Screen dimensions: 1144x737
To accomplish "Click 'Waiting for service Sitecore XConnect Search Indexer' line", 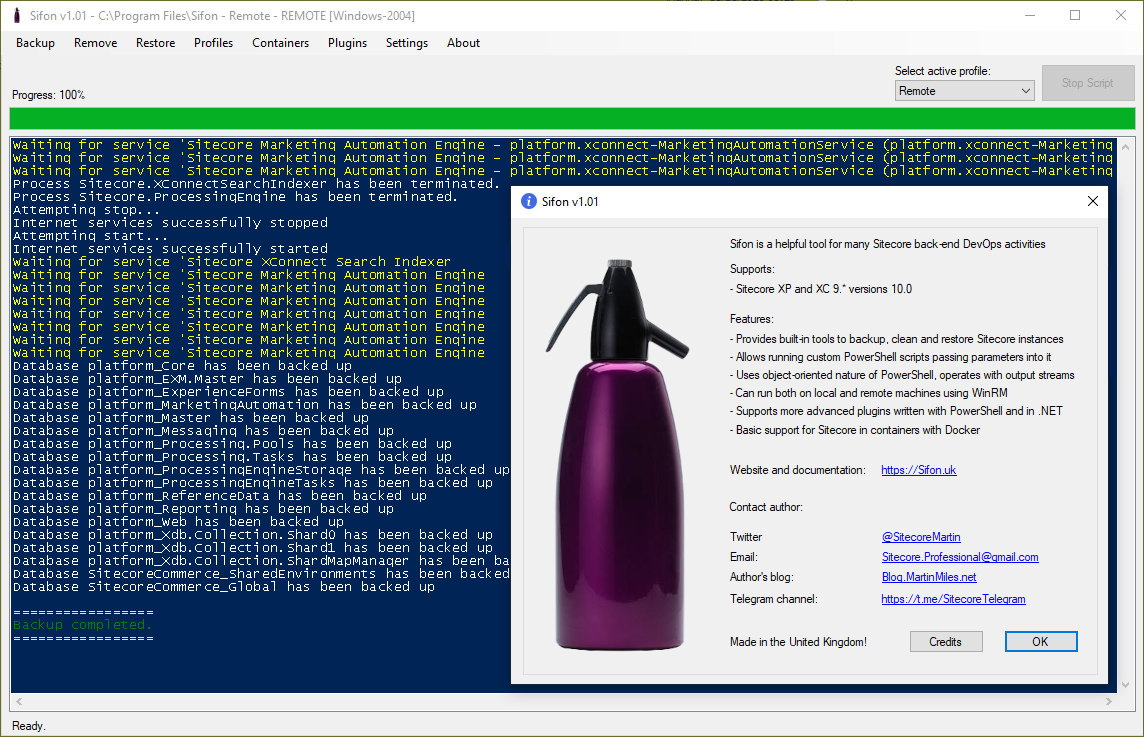I will [x=232, y=261].
